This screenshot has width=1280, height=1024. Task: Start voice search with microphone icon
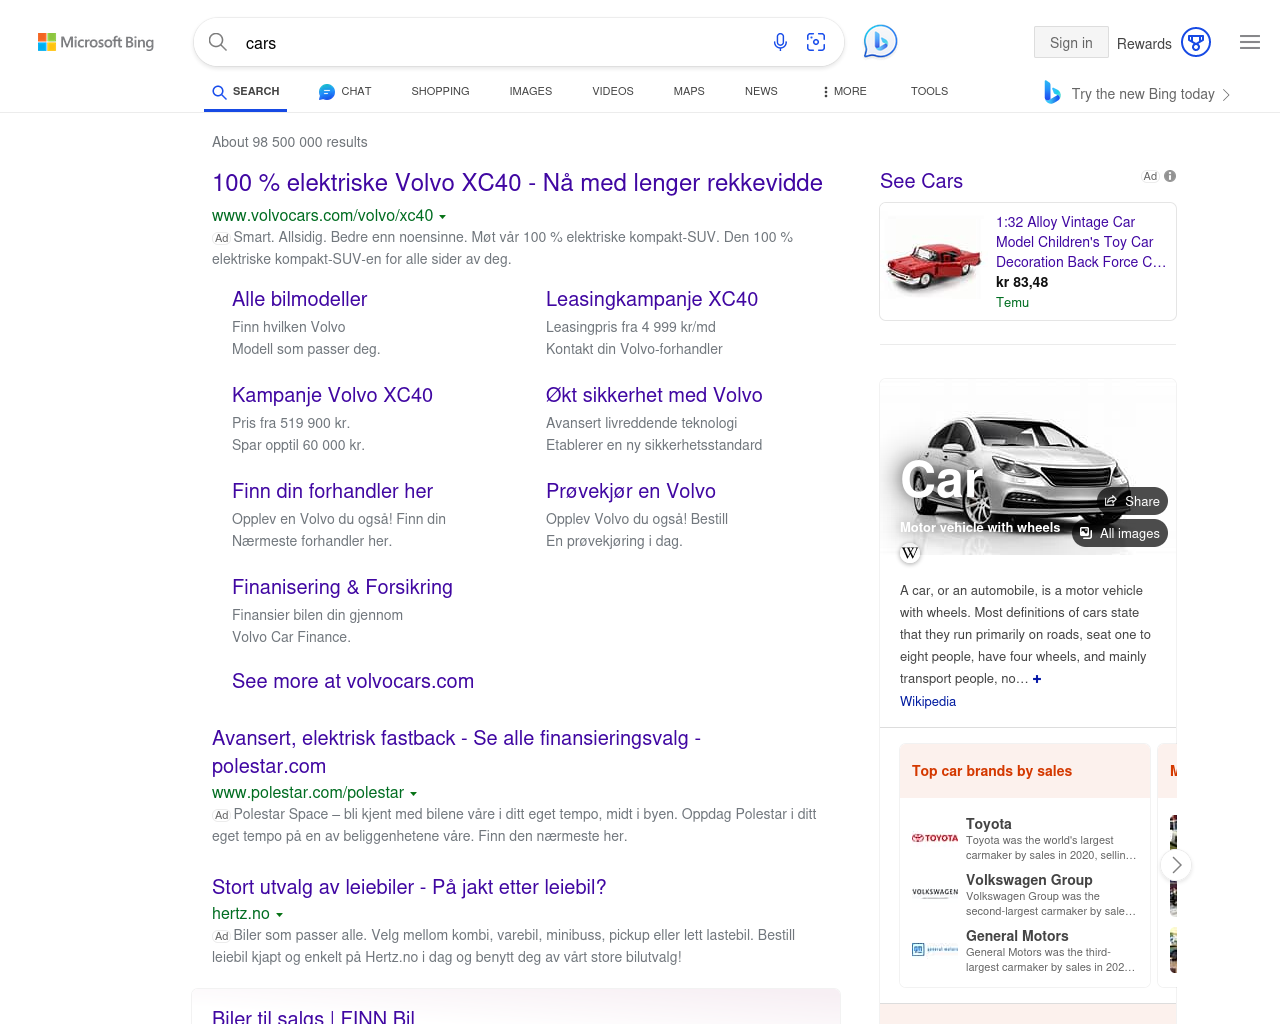[780, 42]
